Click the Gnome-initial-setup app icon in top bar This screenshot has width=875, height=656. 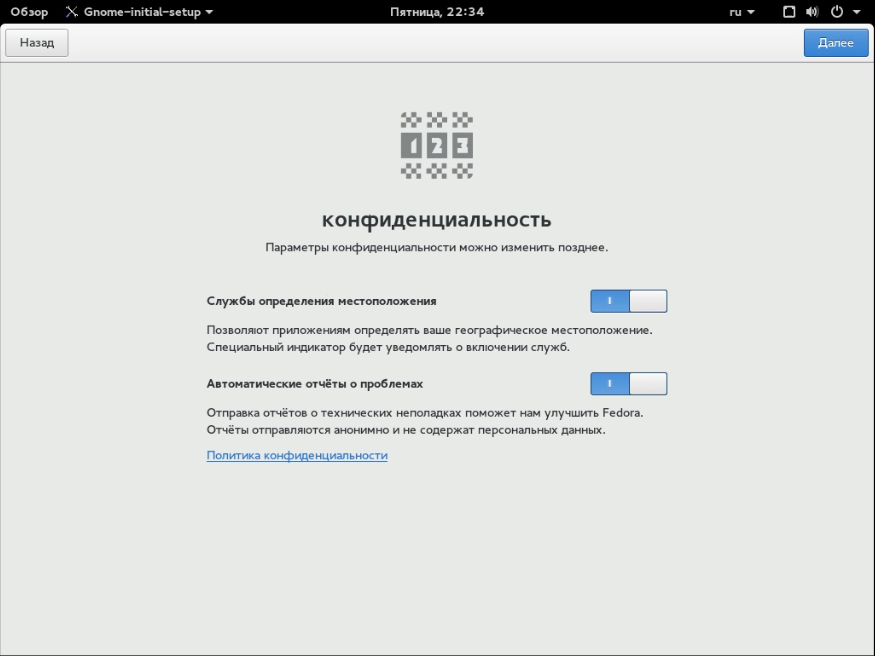(x=72, y=12)
